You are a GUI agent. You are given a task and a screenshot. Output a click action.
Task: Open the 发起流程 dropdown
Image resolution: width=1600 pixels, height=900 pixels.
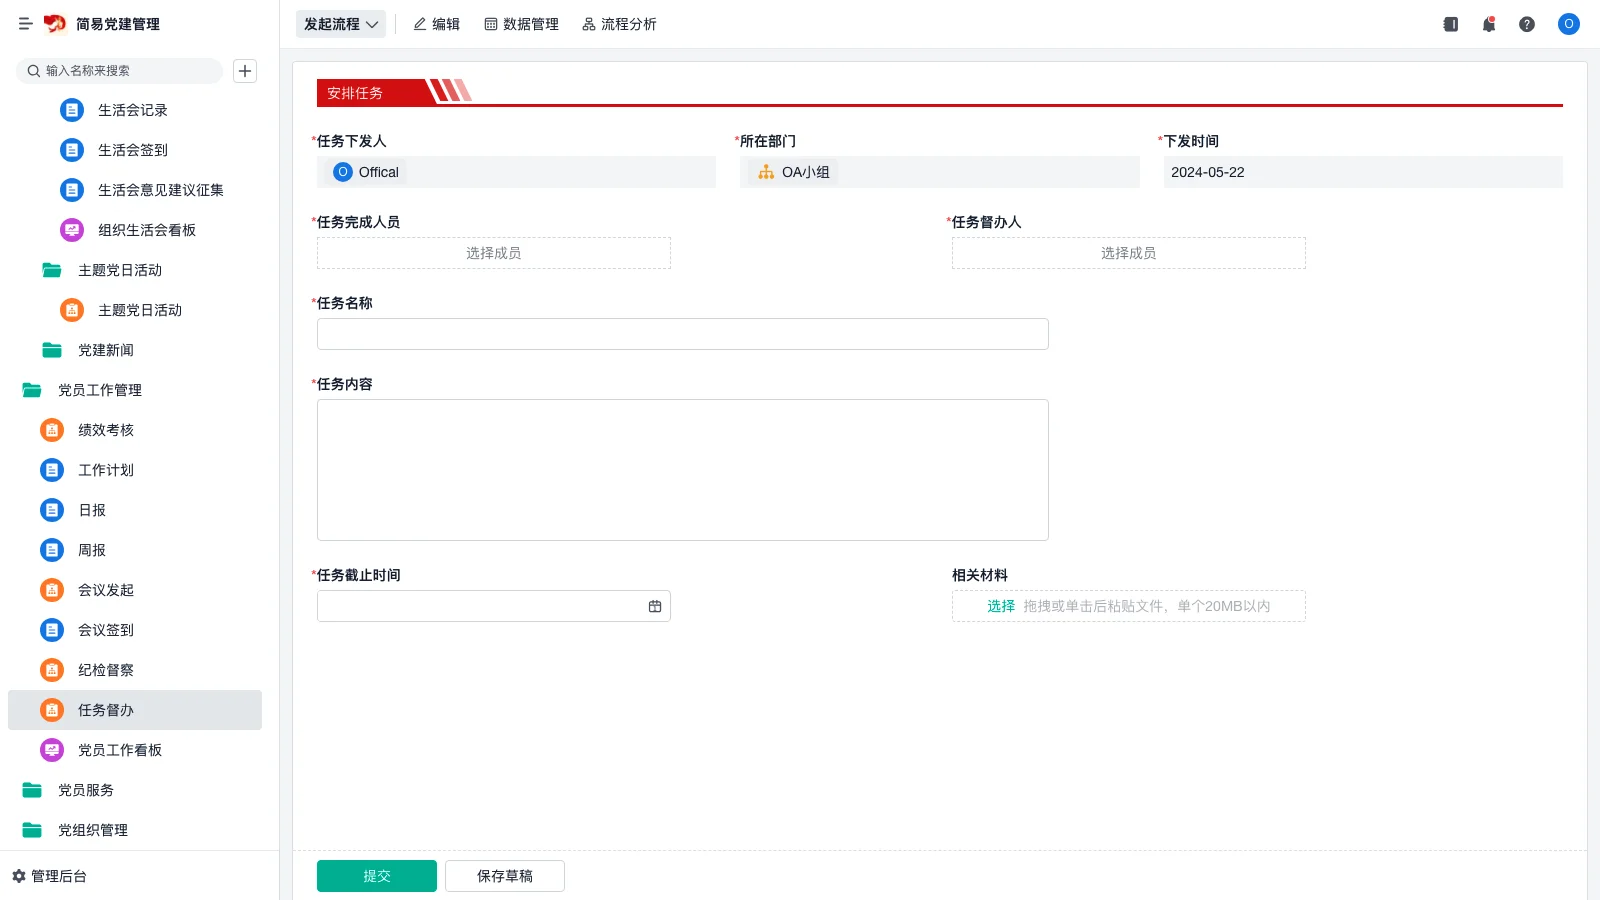pos(340,24)
